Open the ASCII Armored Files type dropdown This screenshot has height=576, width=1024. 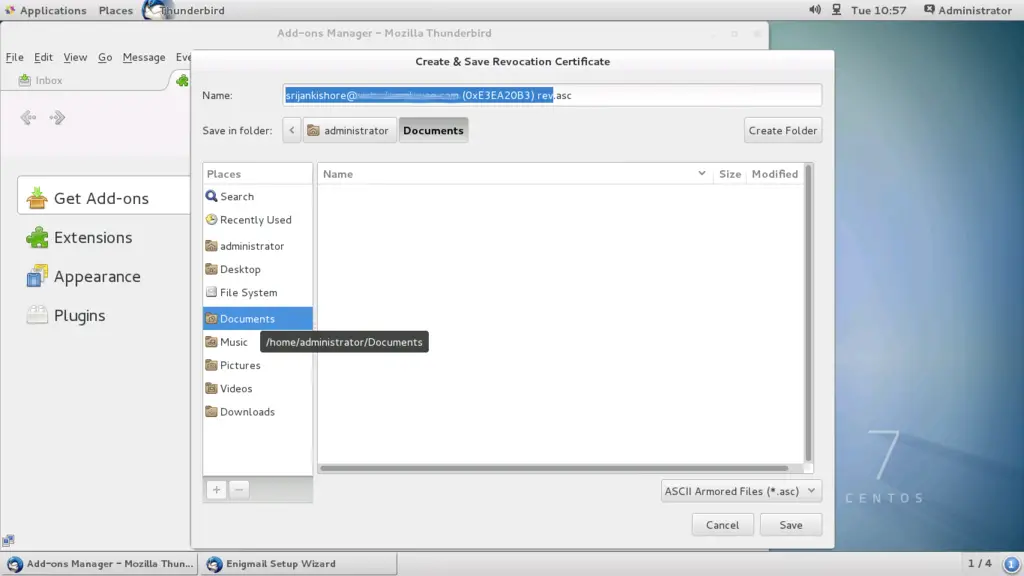point(741,491)
